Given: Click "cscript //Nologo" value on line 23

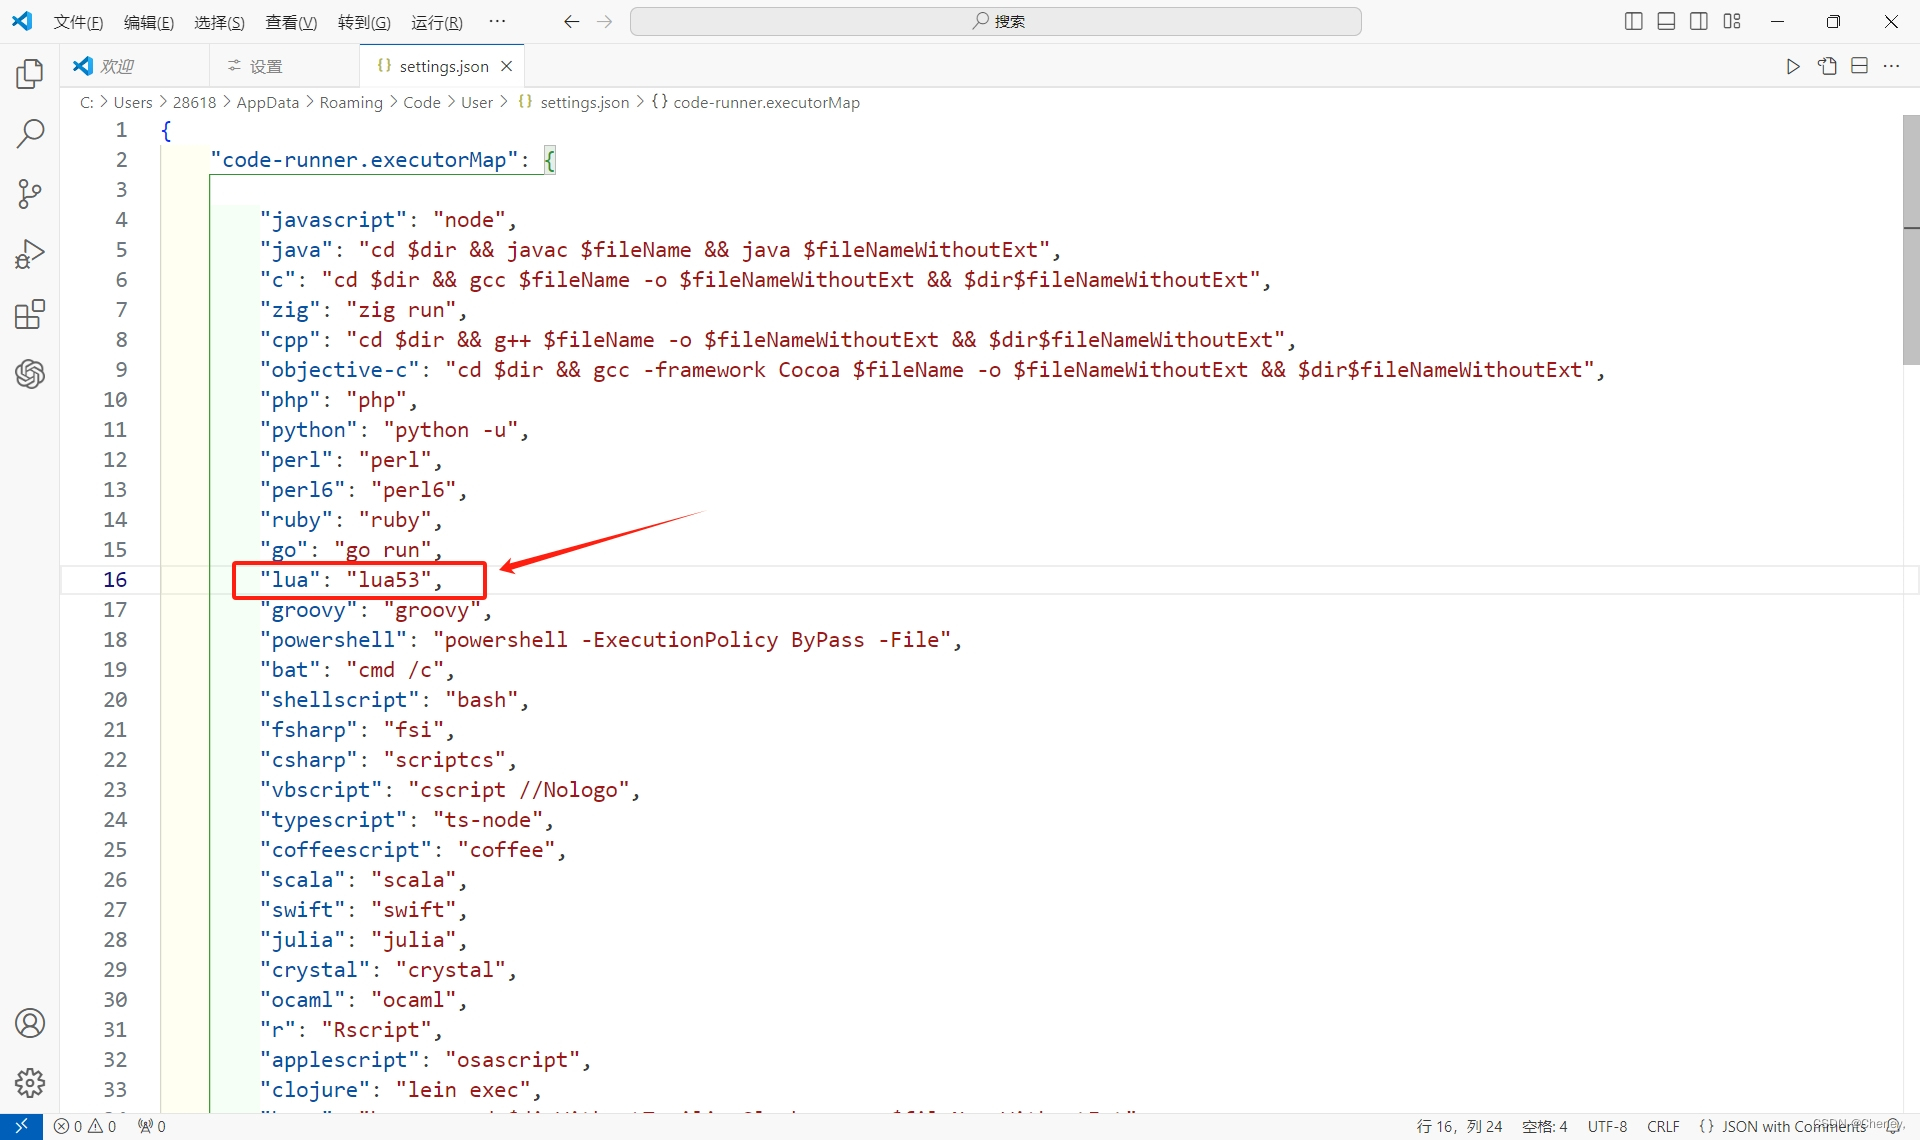Looking at the screenshot, I should click(x=518, y=790).
